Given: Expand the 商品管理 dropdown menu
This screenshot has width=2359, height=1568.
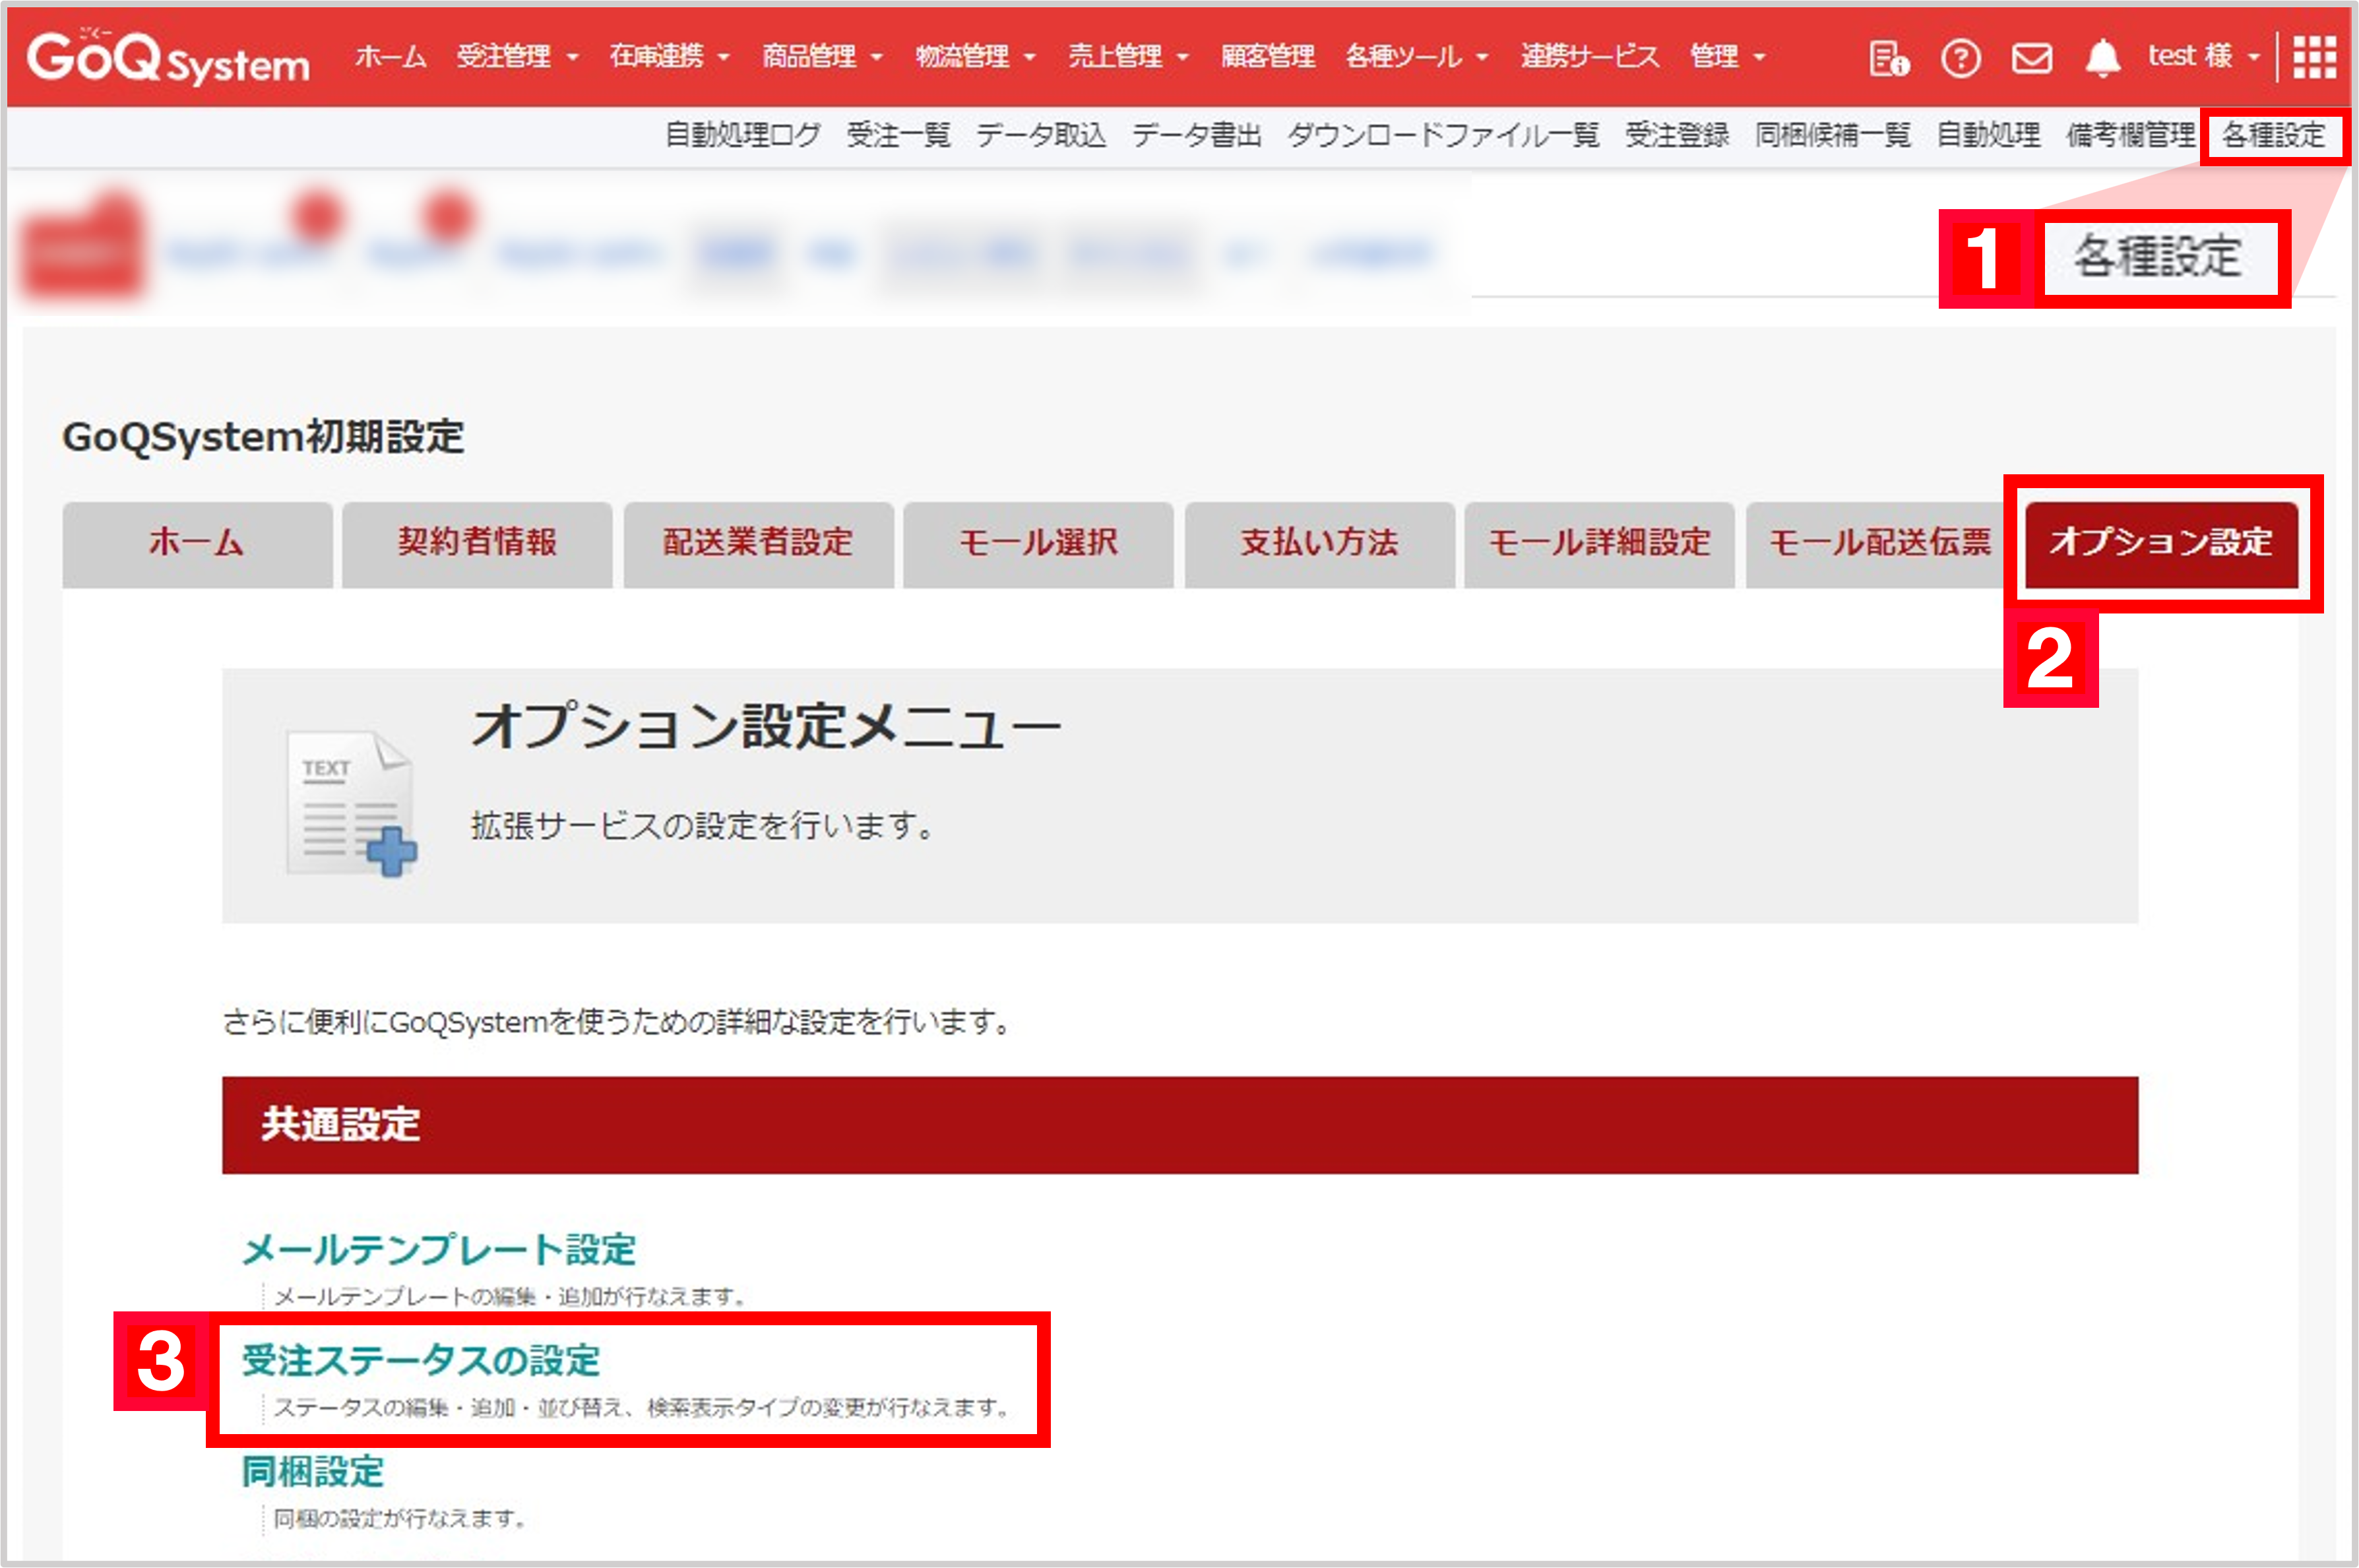Looking at the screenshot, I should [822, 56].
